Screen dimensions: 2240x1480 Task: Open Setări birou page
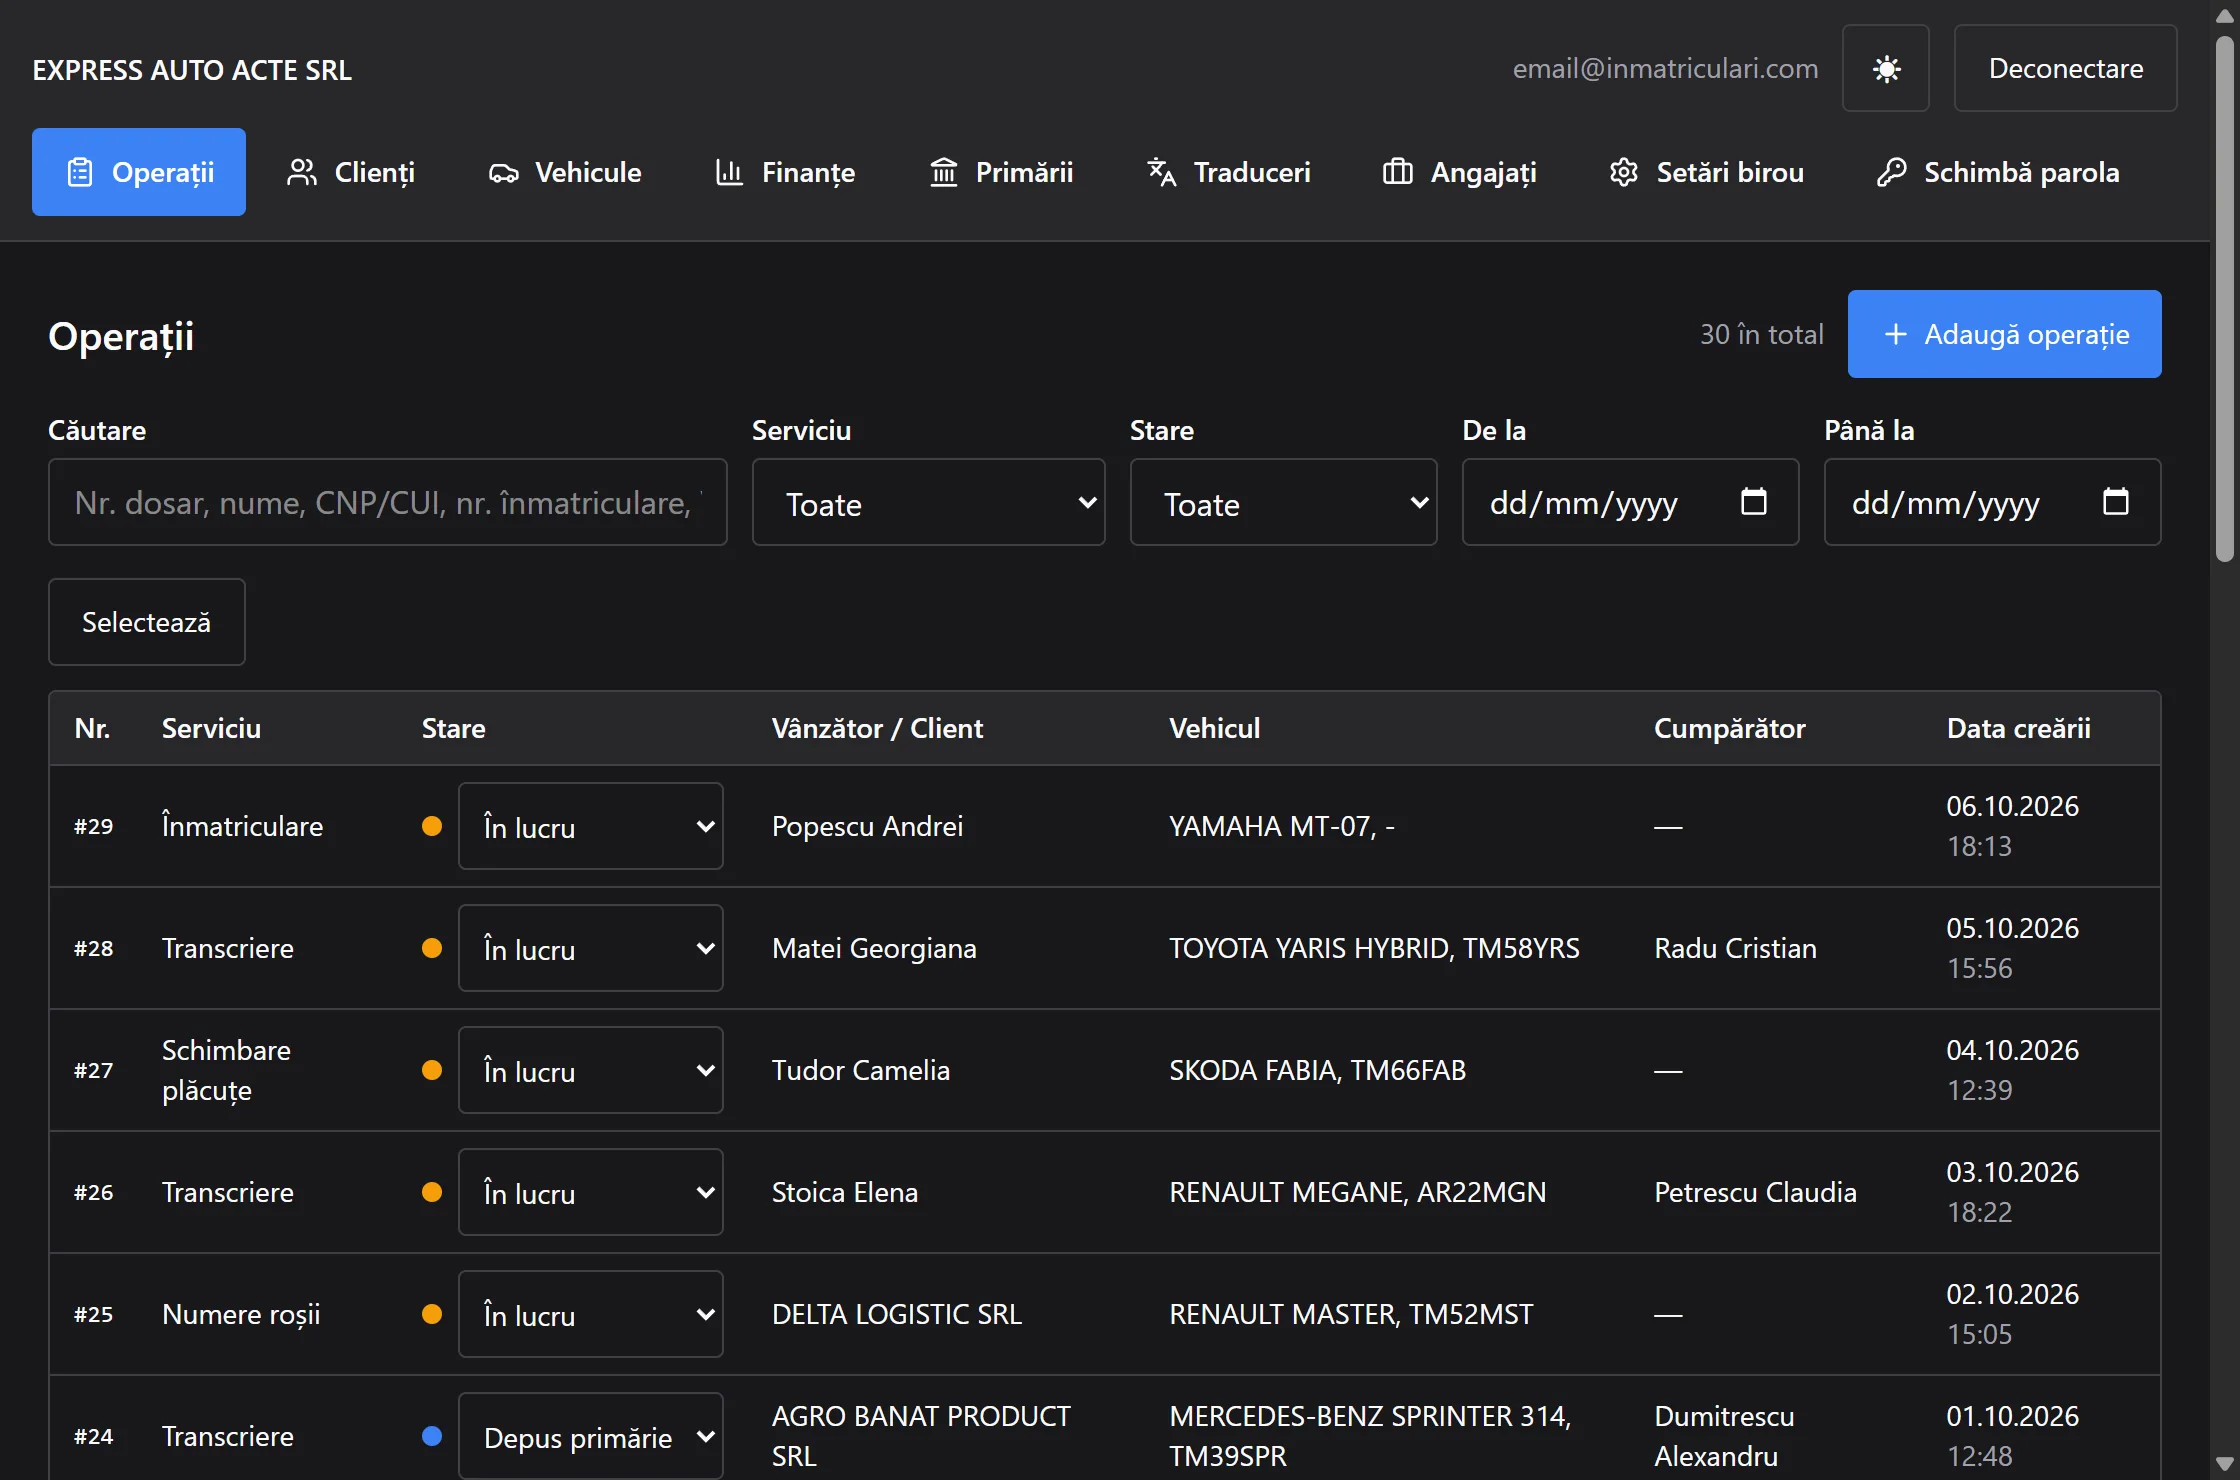(1706, 172)
